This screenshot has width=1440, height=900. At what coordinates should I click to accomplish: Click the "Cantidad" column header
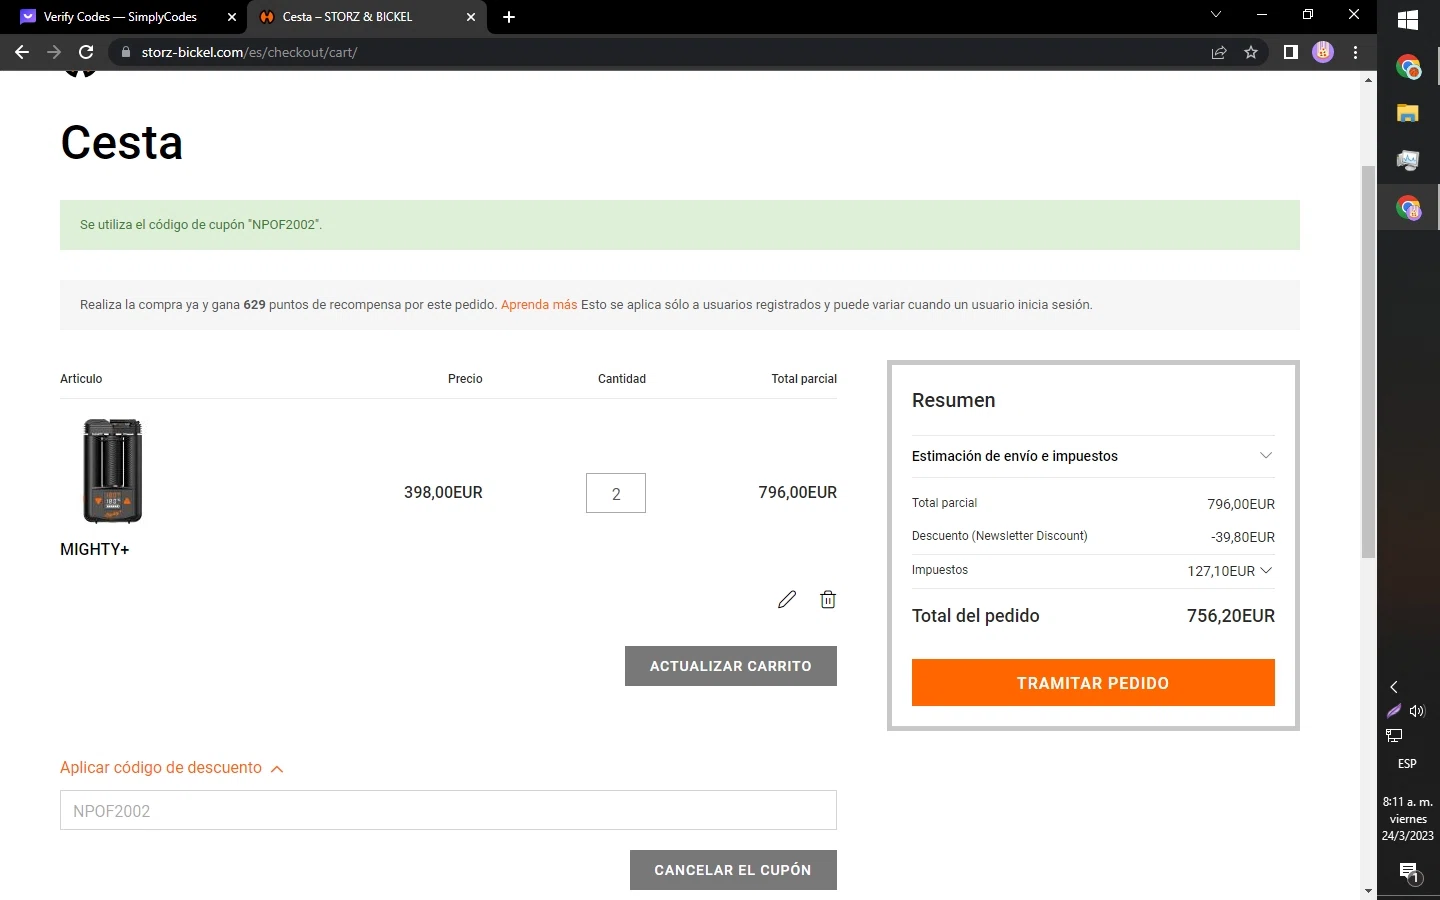(x=622, y=379)
